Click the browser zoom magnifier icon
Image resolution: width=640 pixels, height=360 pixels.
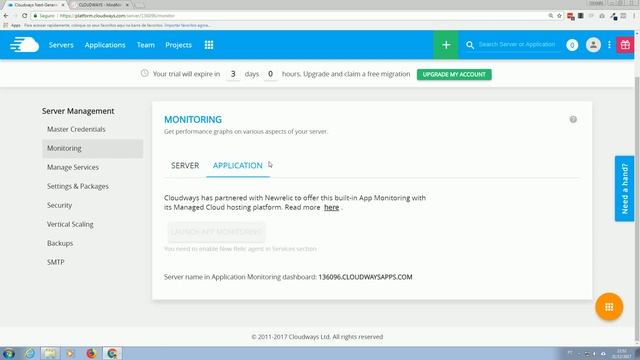pyautogui.click(x=551, y=16)
